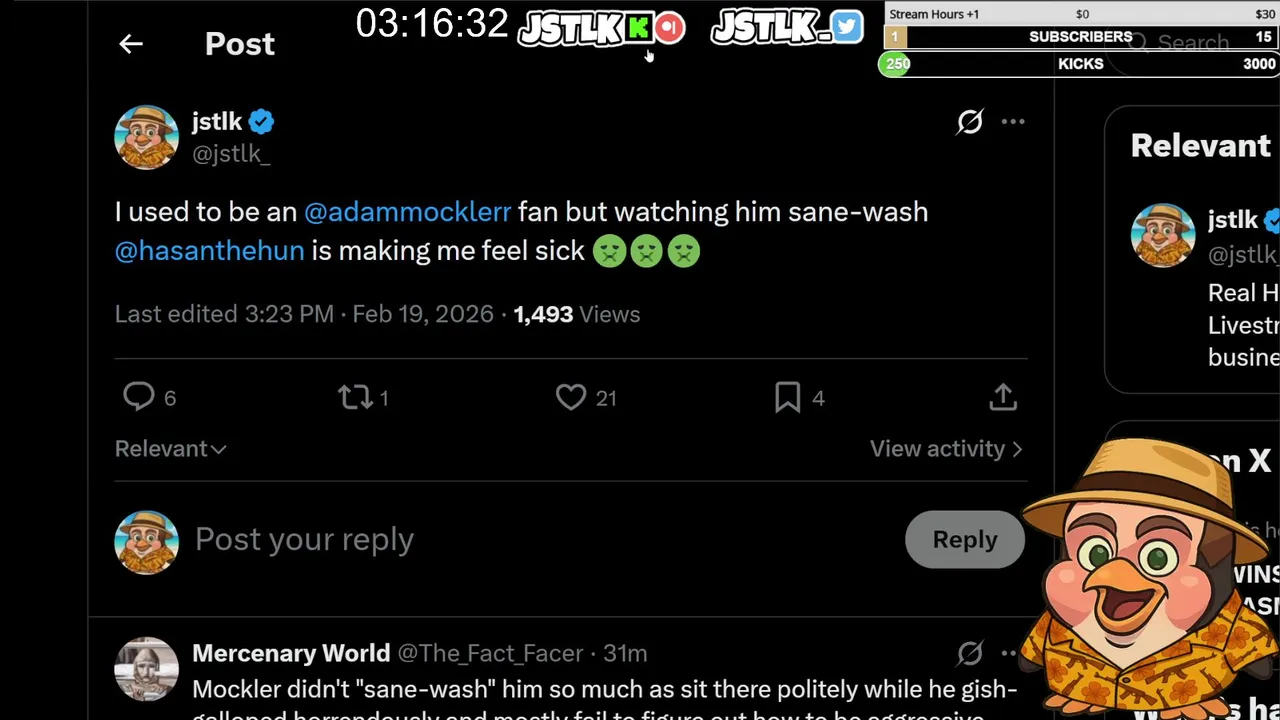
Task: Click the repost icon
Action: point(356,397)
